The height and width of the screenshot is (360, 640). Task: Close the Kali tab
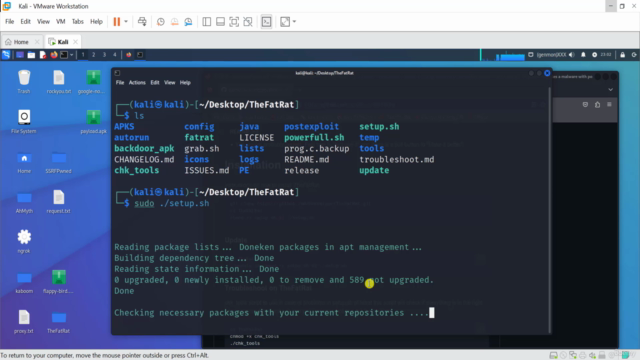76,42
